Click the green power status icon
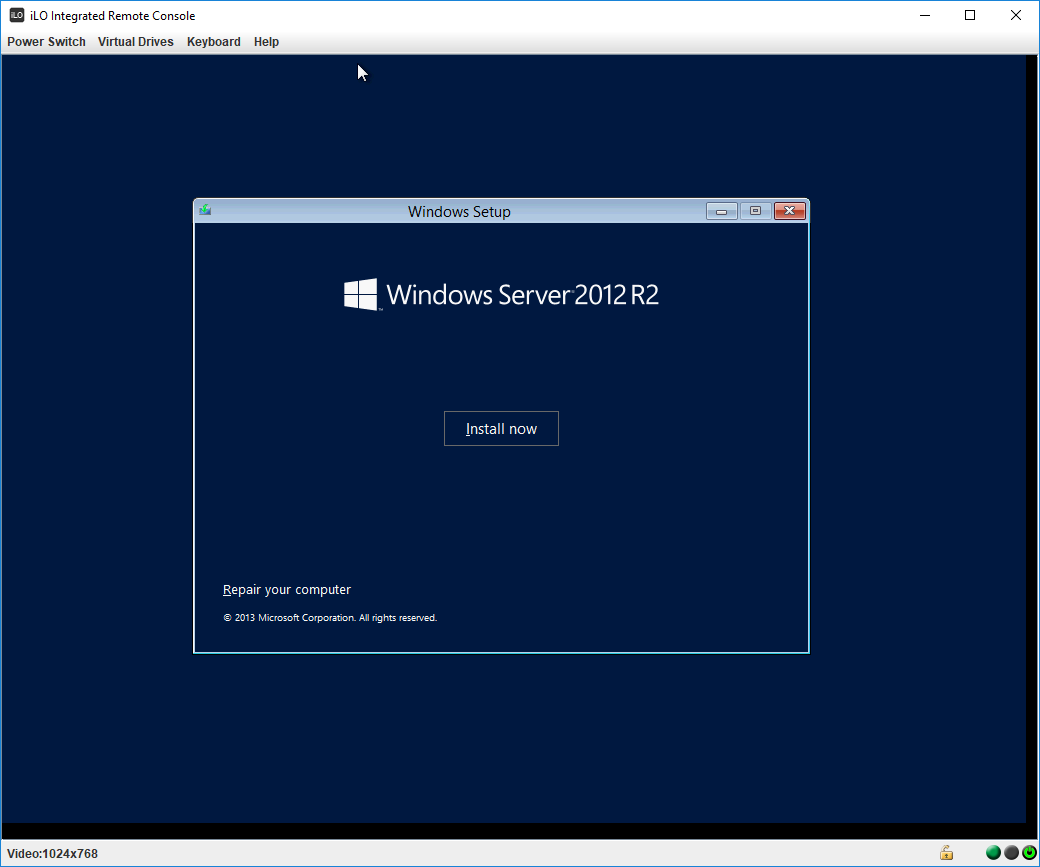The image size is (1040, 867). tap(1029, 853)
